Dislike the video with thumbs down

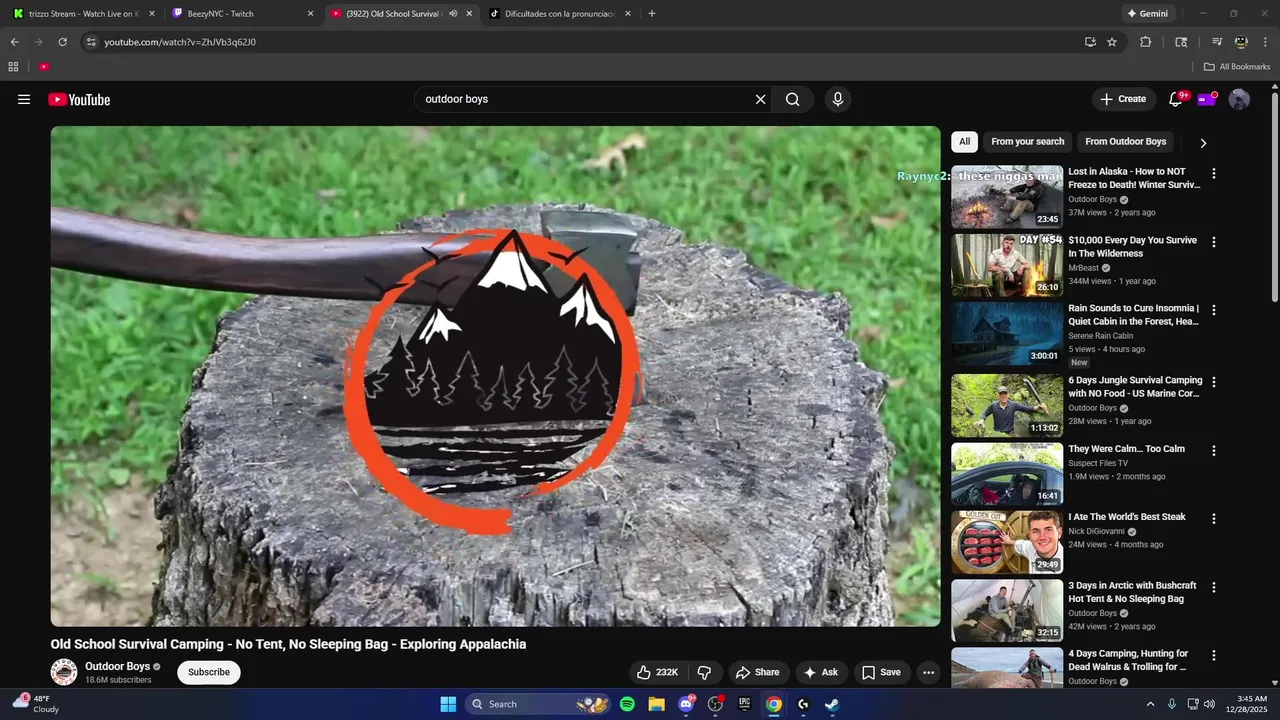click(704, 672)
